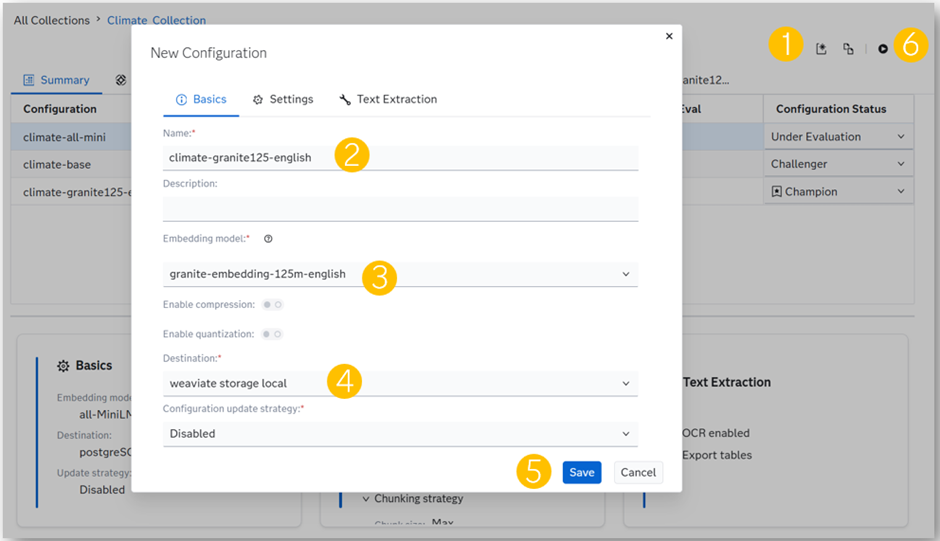The height and width of the screenshot is (541, 940).
Task: Click the Description input field
Action: coord(399,208)
